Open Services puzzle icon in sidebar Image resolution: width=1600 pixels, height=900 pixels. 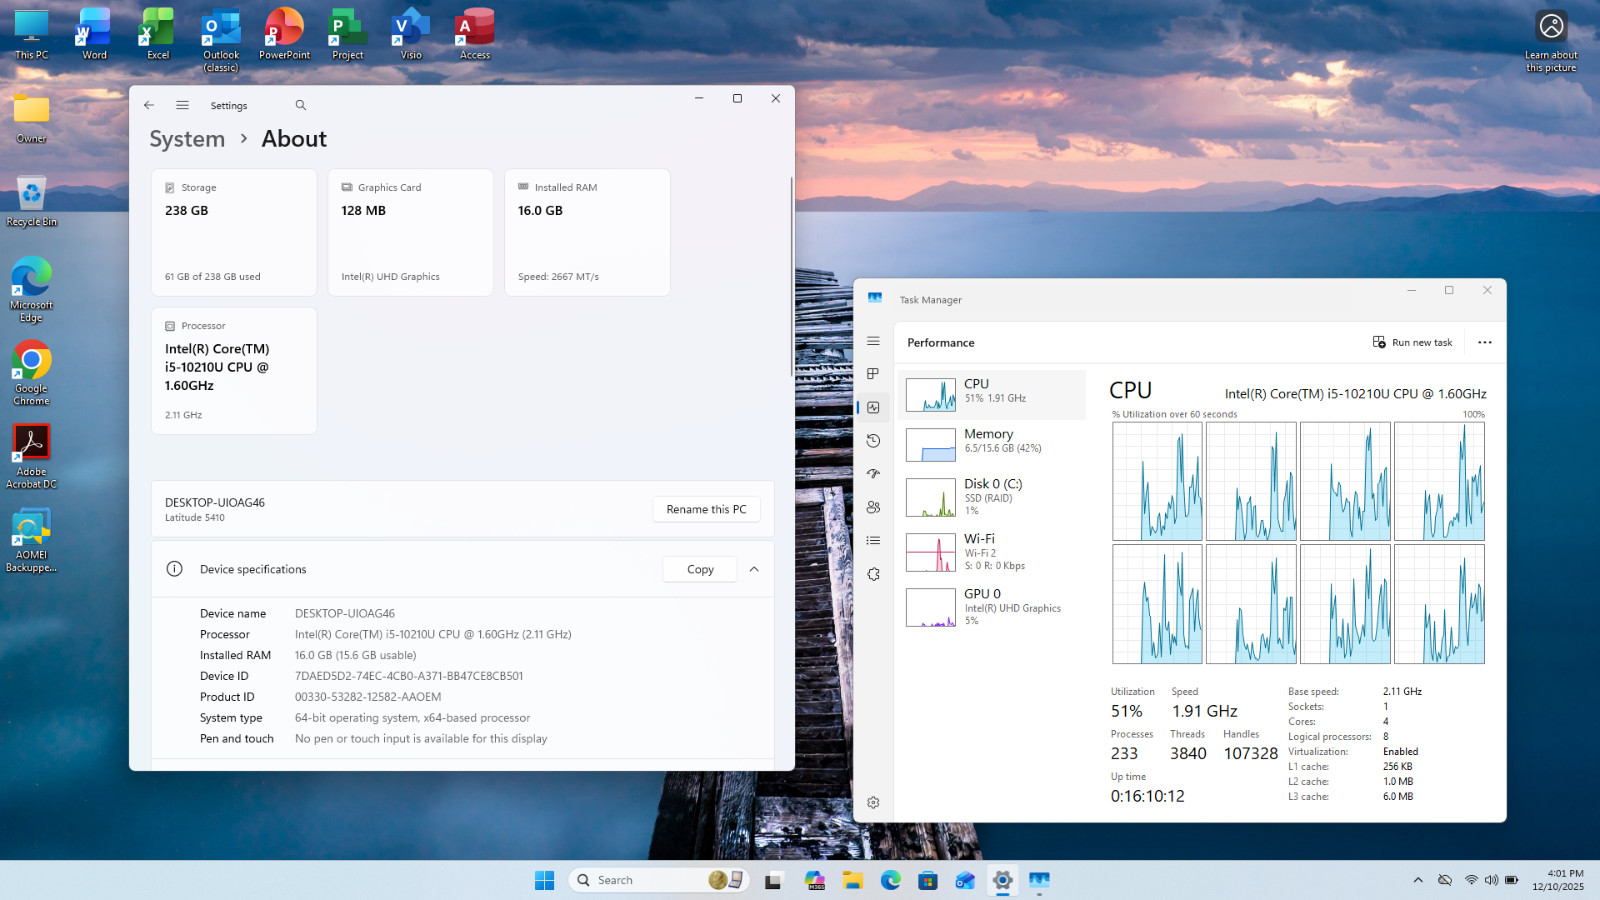(x=873, y=574)
